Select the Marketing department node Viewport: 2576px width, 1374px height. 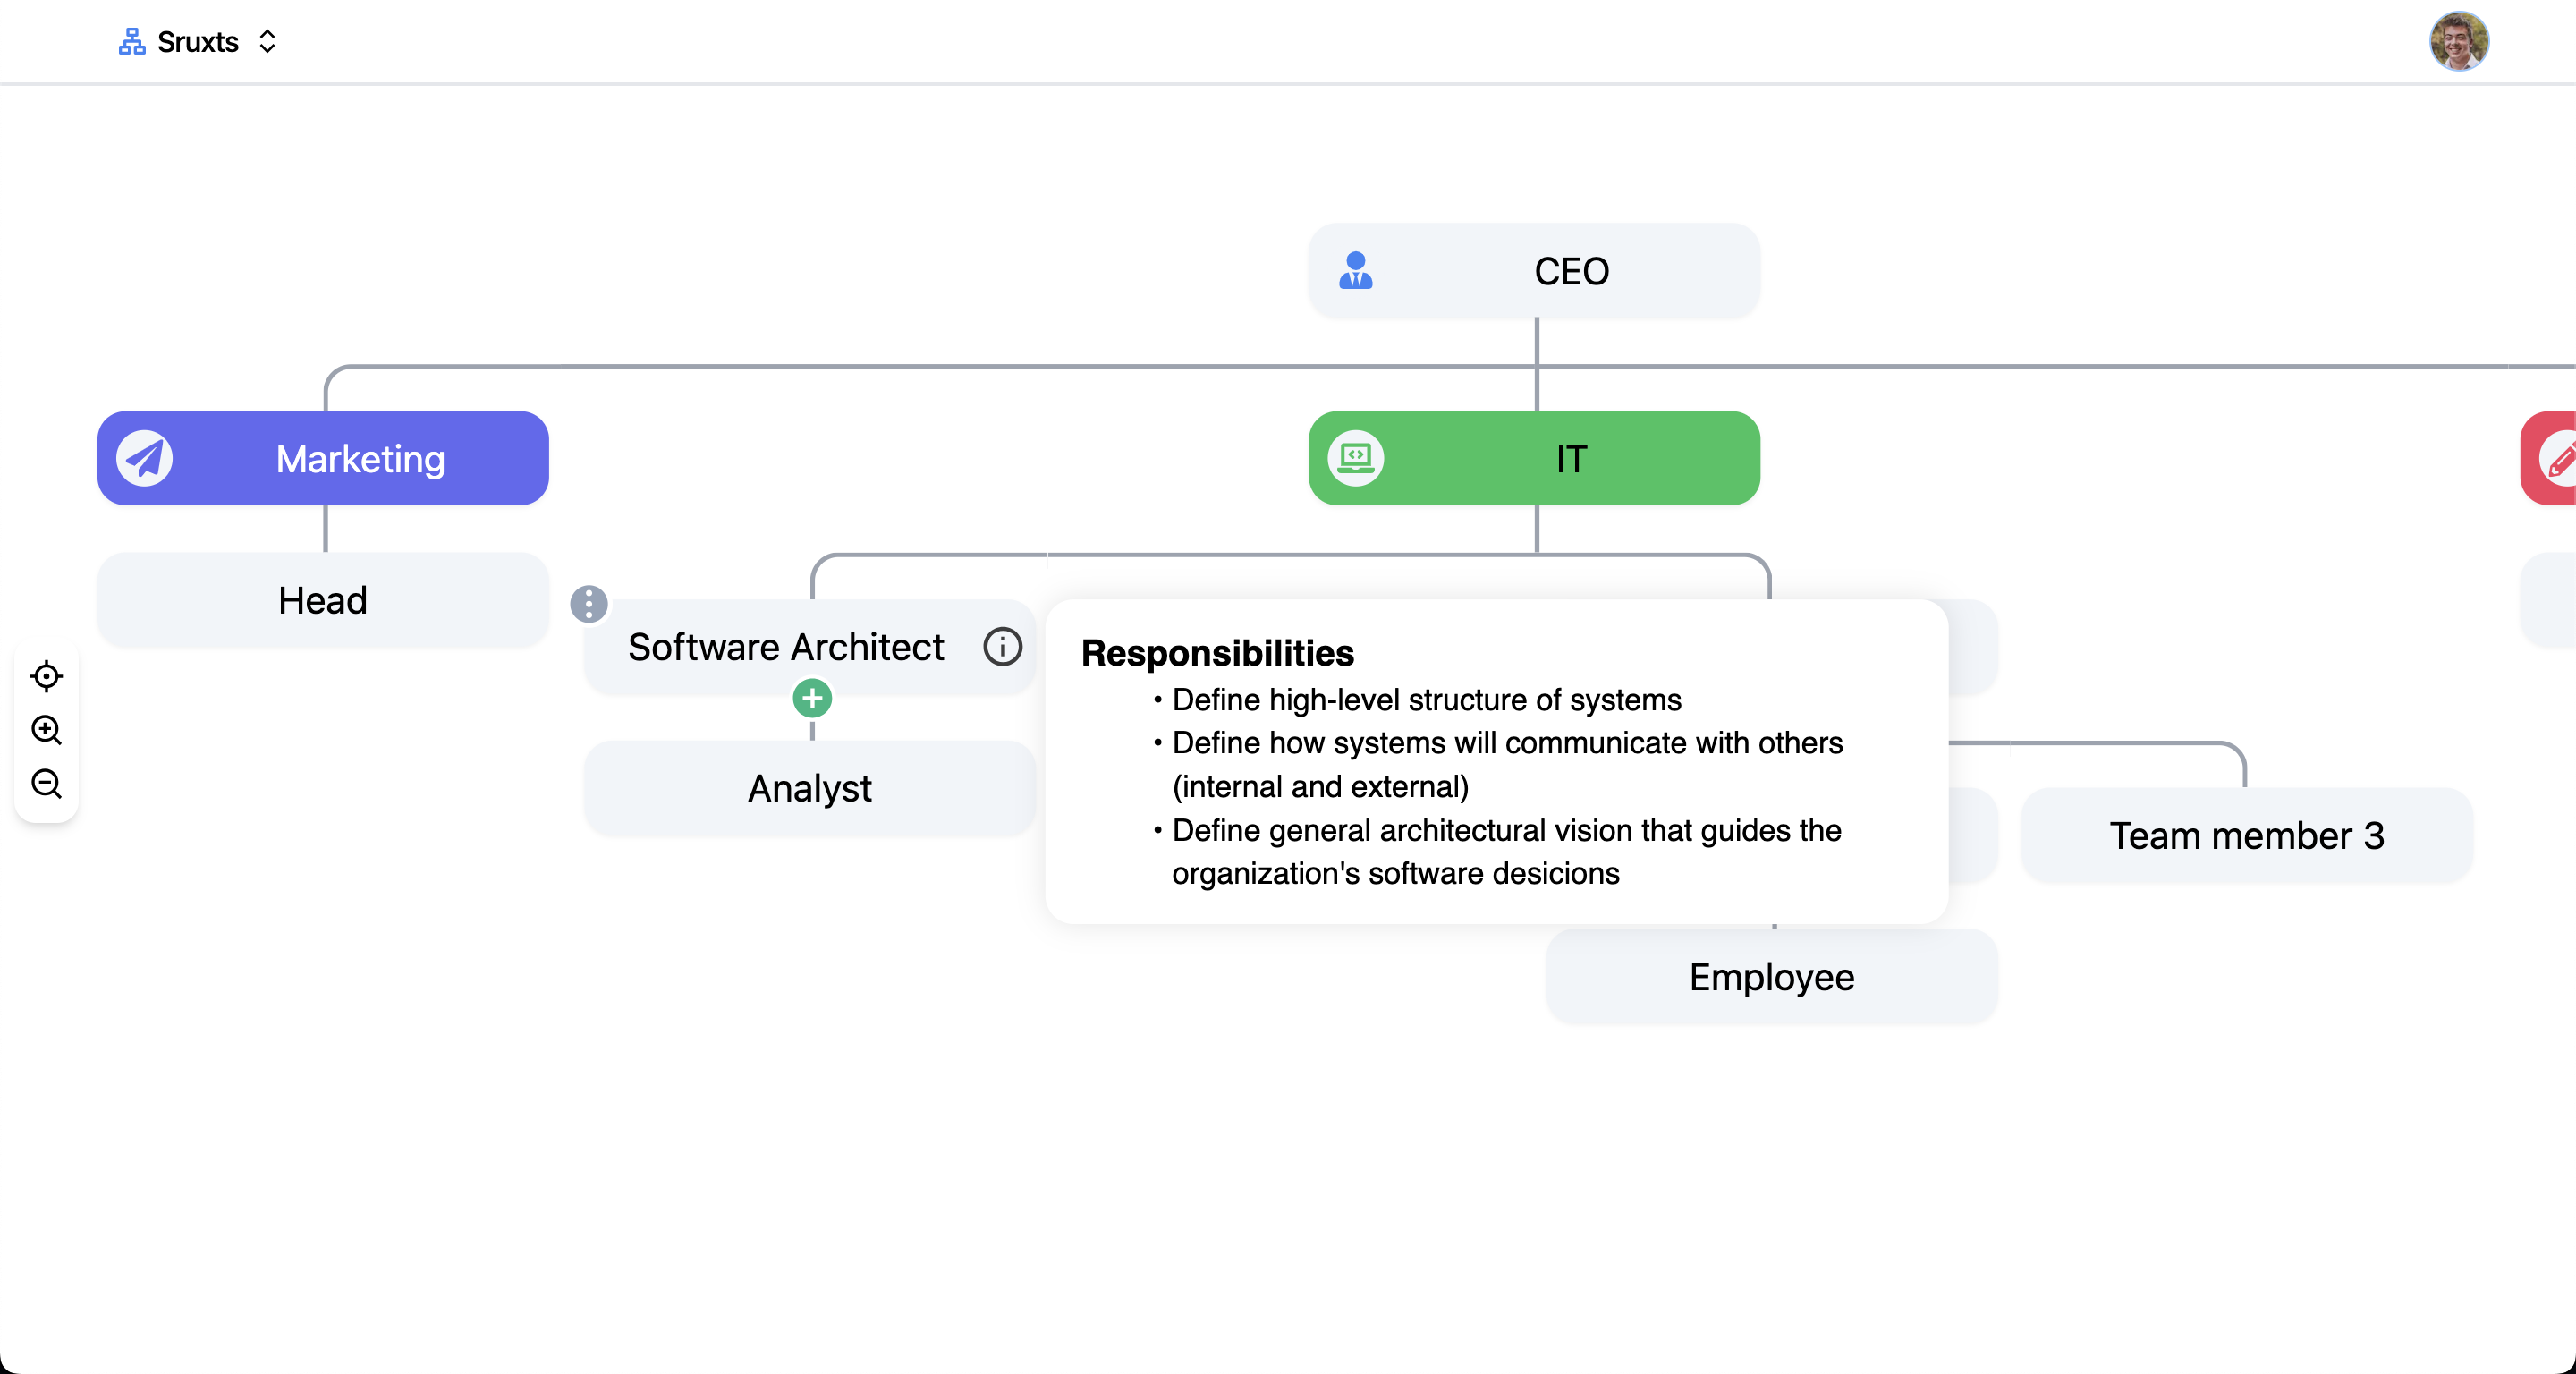pos(323,459)
